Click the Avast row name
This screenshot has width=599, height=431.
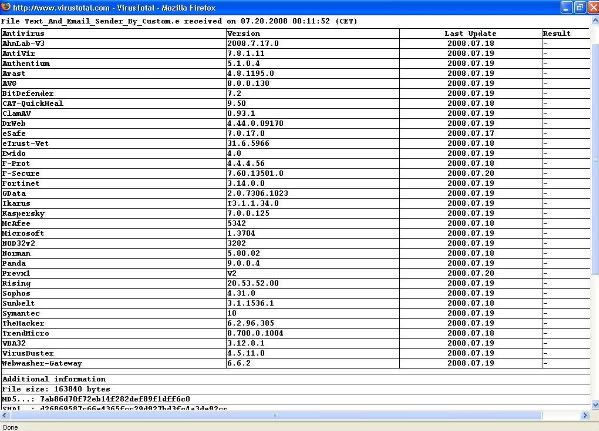[14, 73]
